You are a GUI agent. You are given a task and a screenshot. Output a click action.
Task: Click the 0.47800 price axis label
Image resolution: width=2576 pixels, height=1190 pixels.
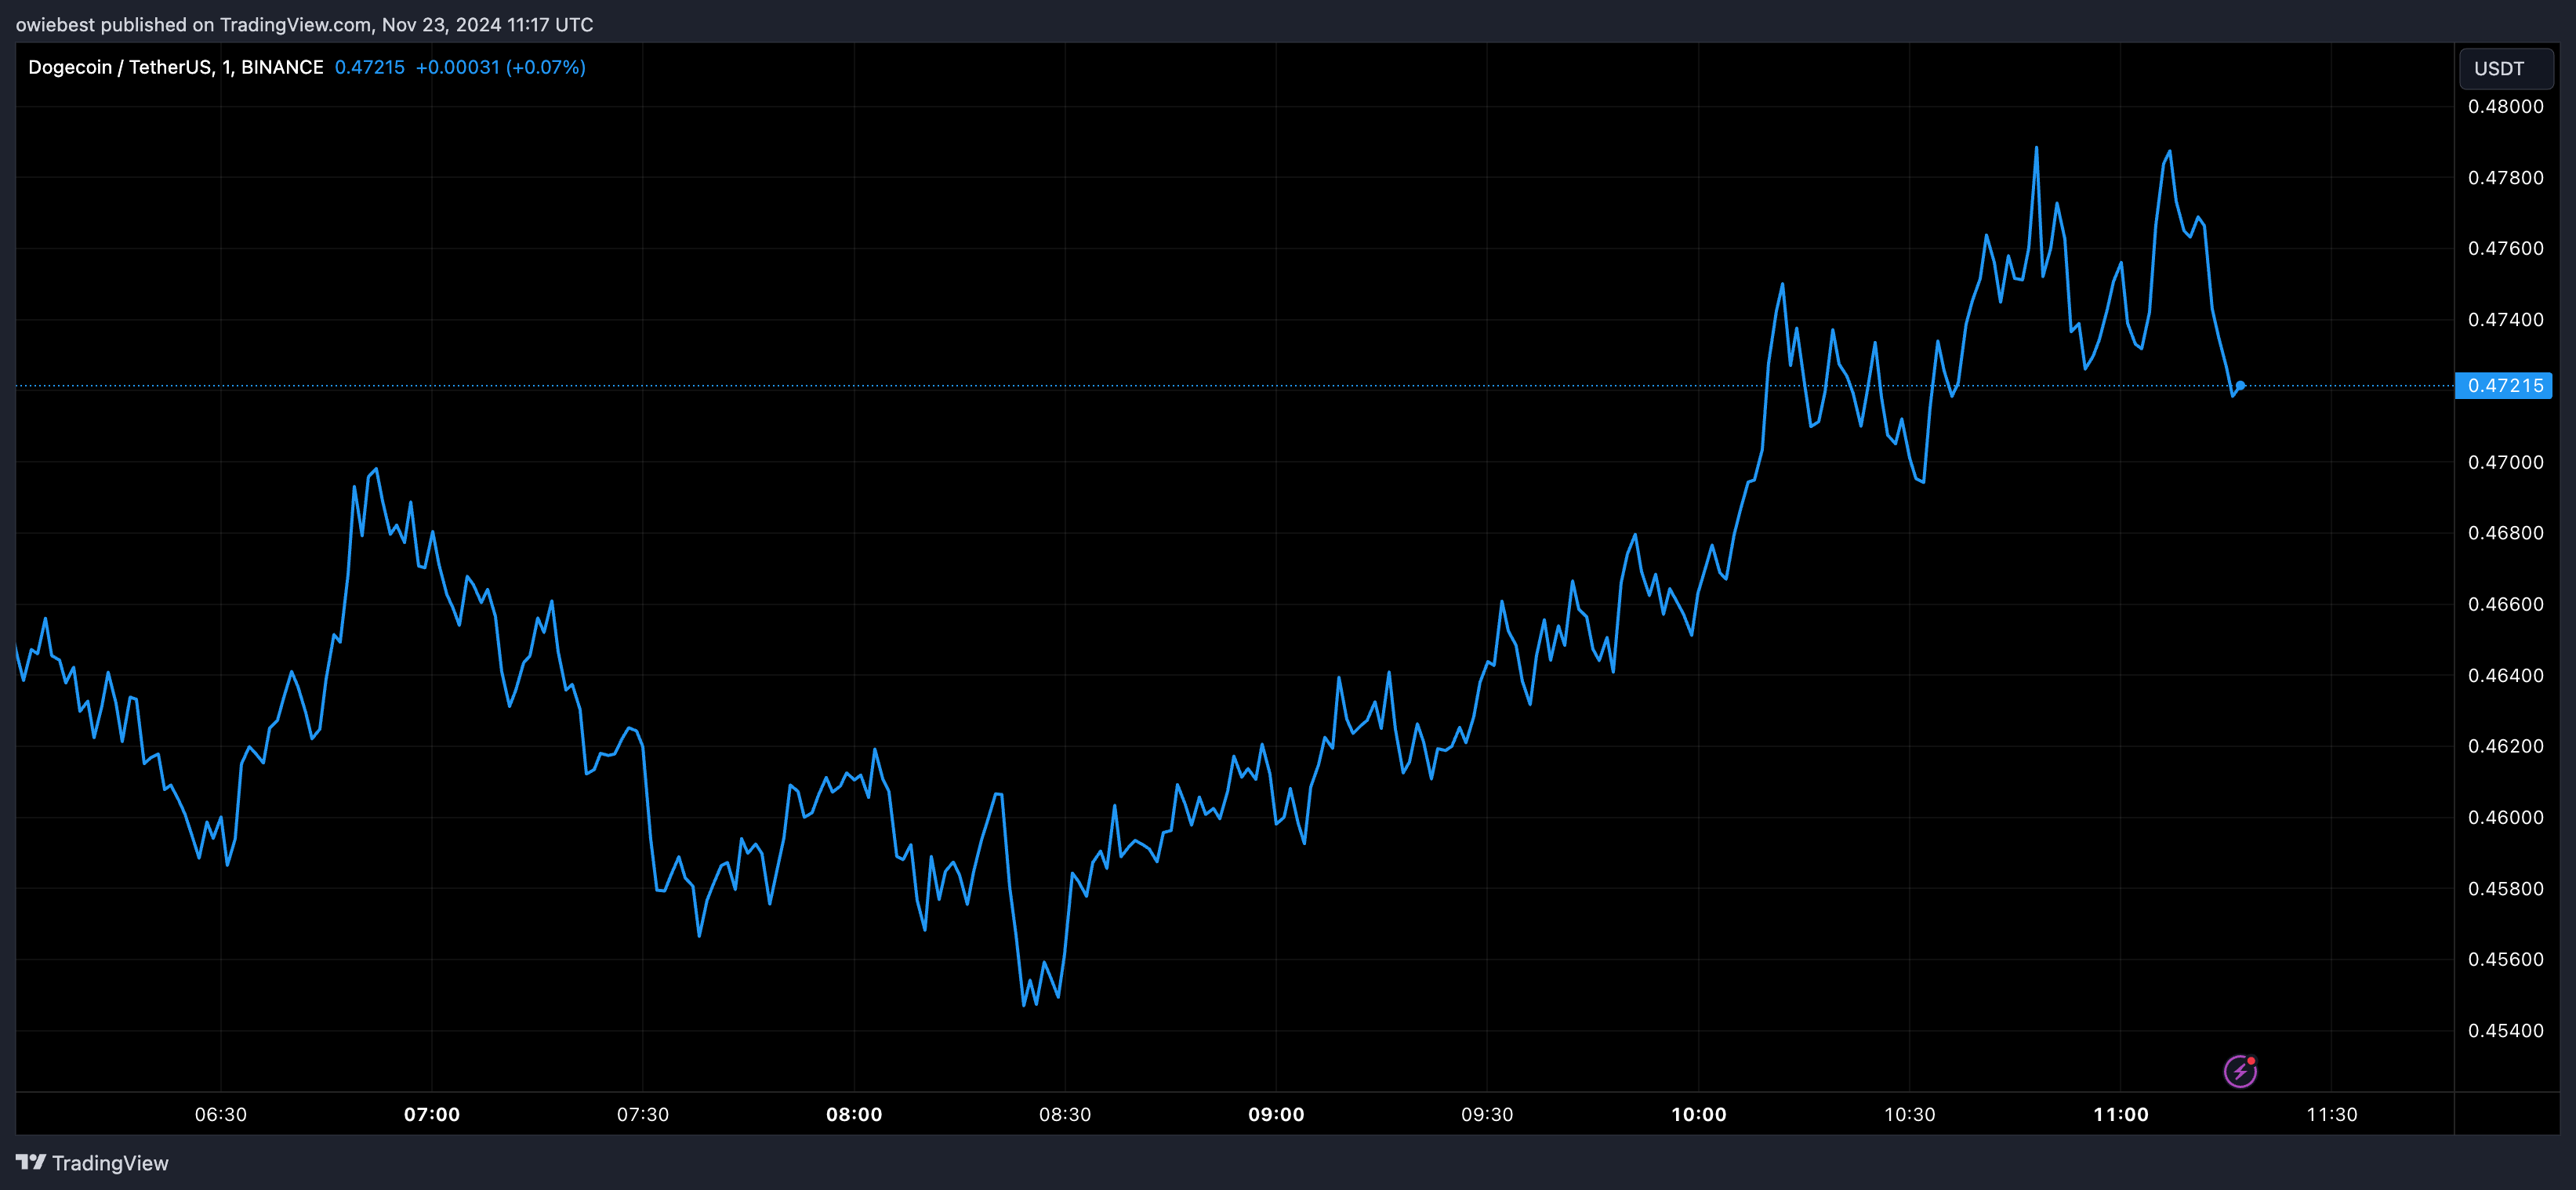(x=2505, y=178)
